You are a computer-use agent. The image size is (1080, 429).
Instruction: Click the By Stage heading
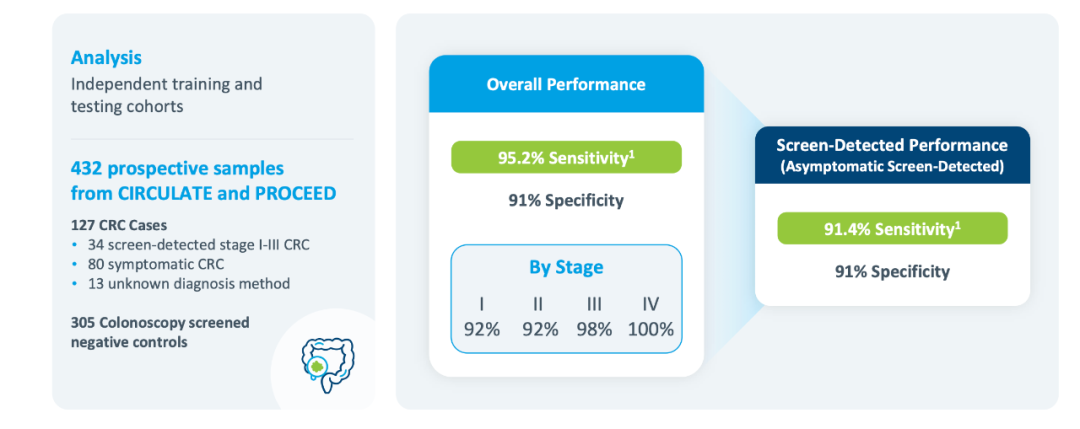coord(566,268)
